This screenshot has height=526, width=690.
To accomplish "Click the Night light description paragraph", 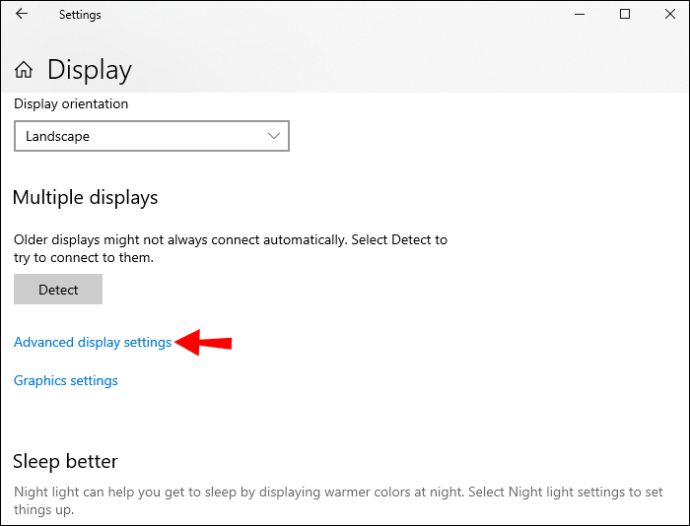I will pos(338,500).
